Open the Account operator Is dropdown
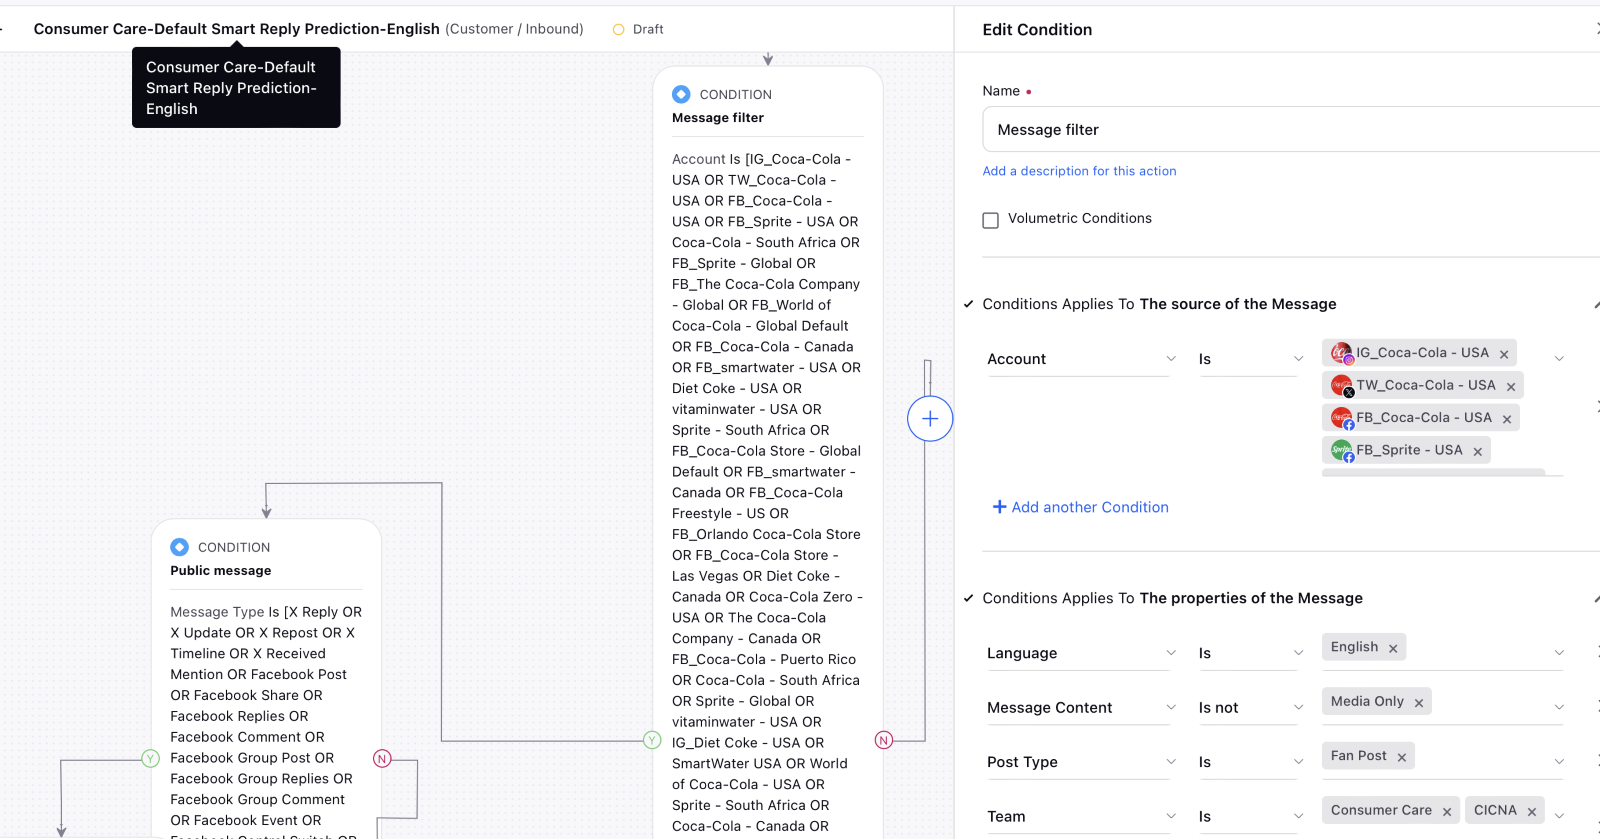 (x=1250, y=359)
